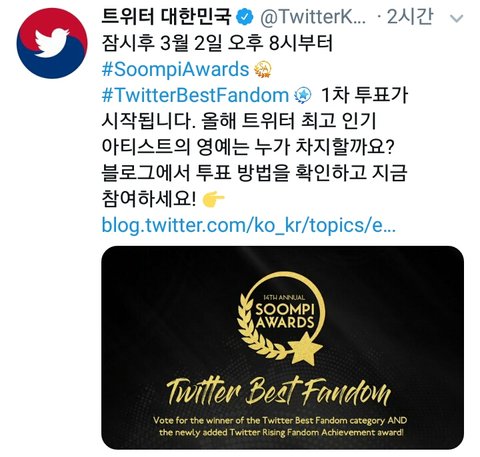Click the gold star in the Soompi logo
Image resolution: width=480 pixels, height=457 pixels.
[x=306, y=348]
